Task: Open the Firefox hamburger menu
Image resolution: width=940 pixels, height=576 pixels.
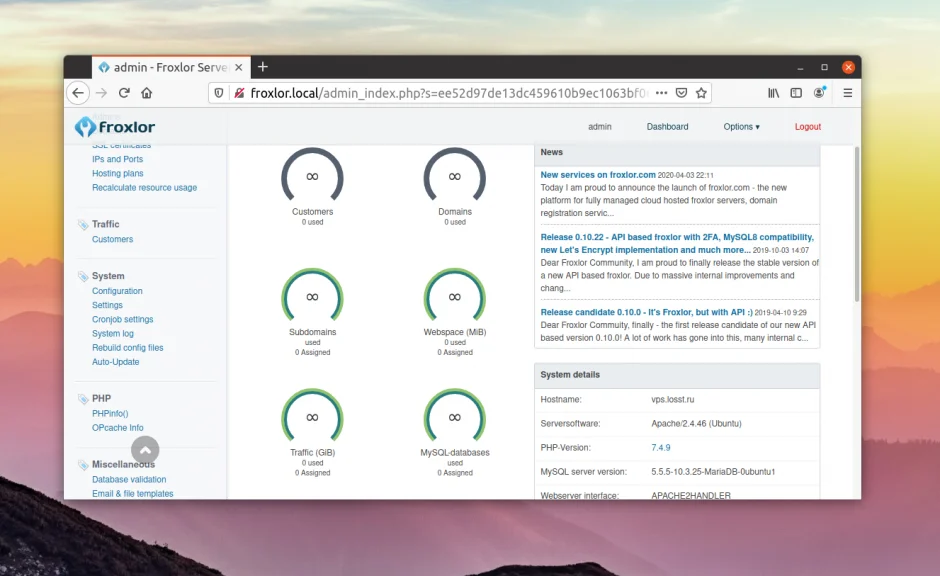Action: point(847,92)
